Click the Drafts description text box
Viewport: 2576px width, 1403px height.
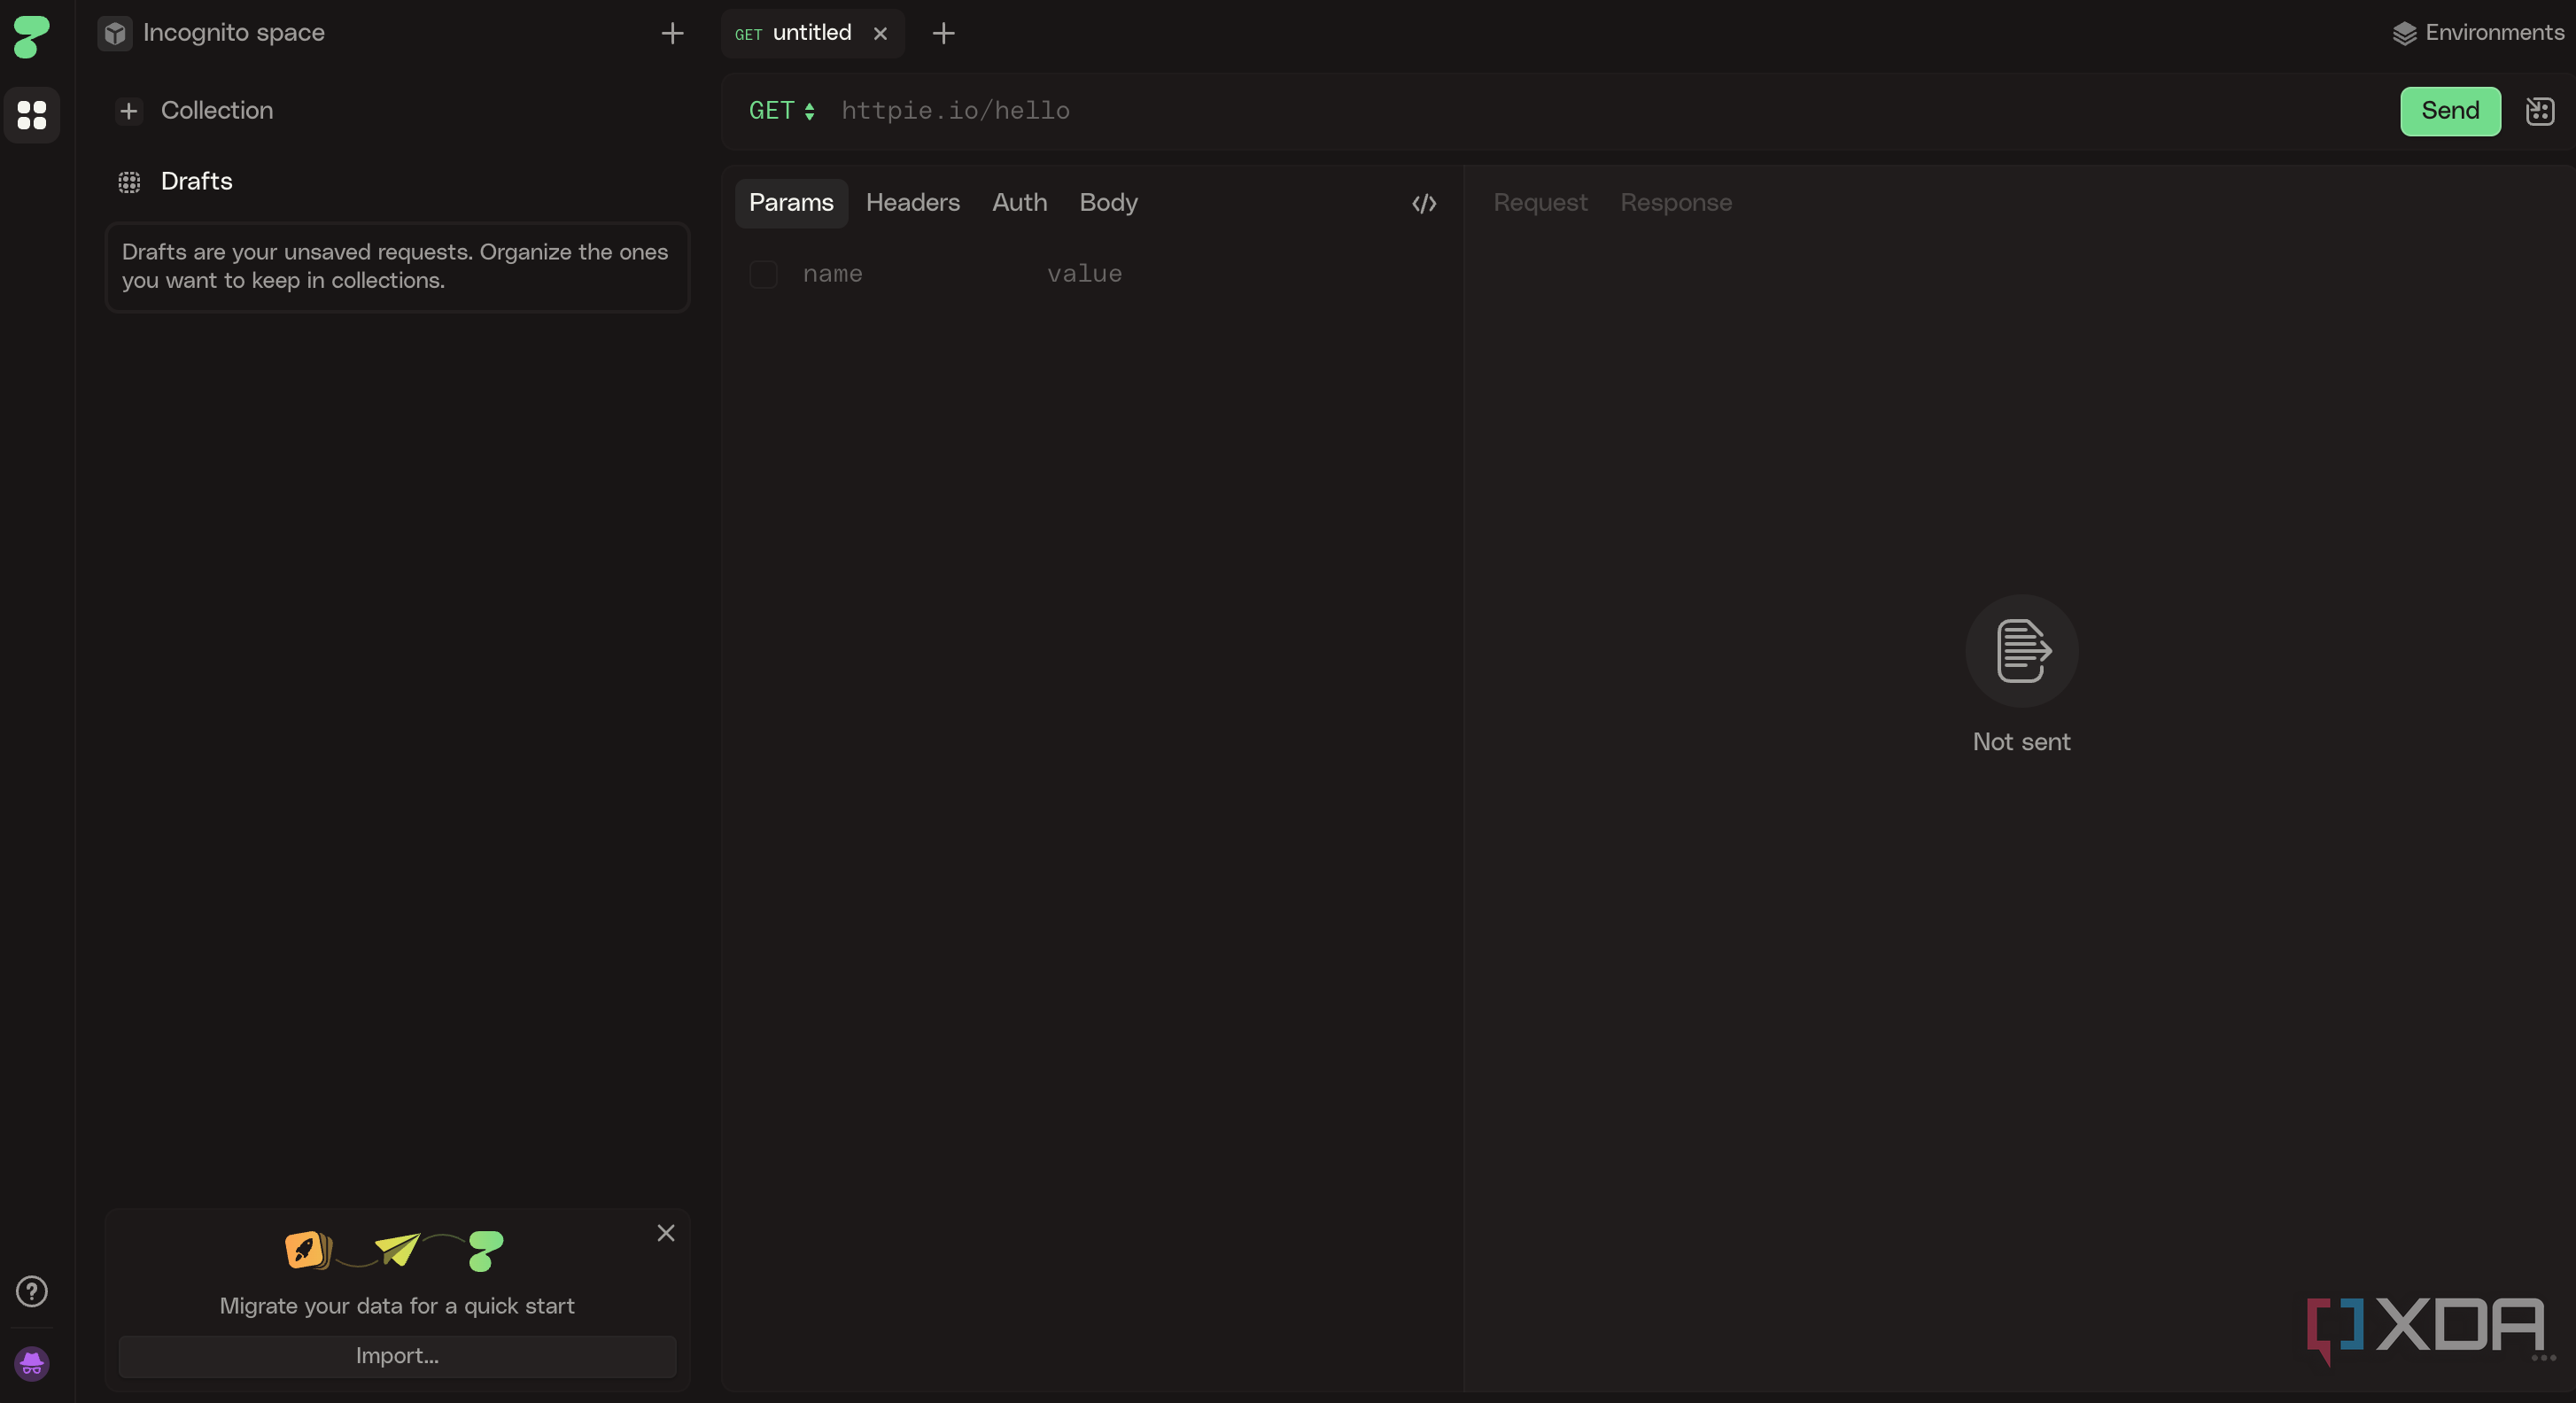click(397, 267)
